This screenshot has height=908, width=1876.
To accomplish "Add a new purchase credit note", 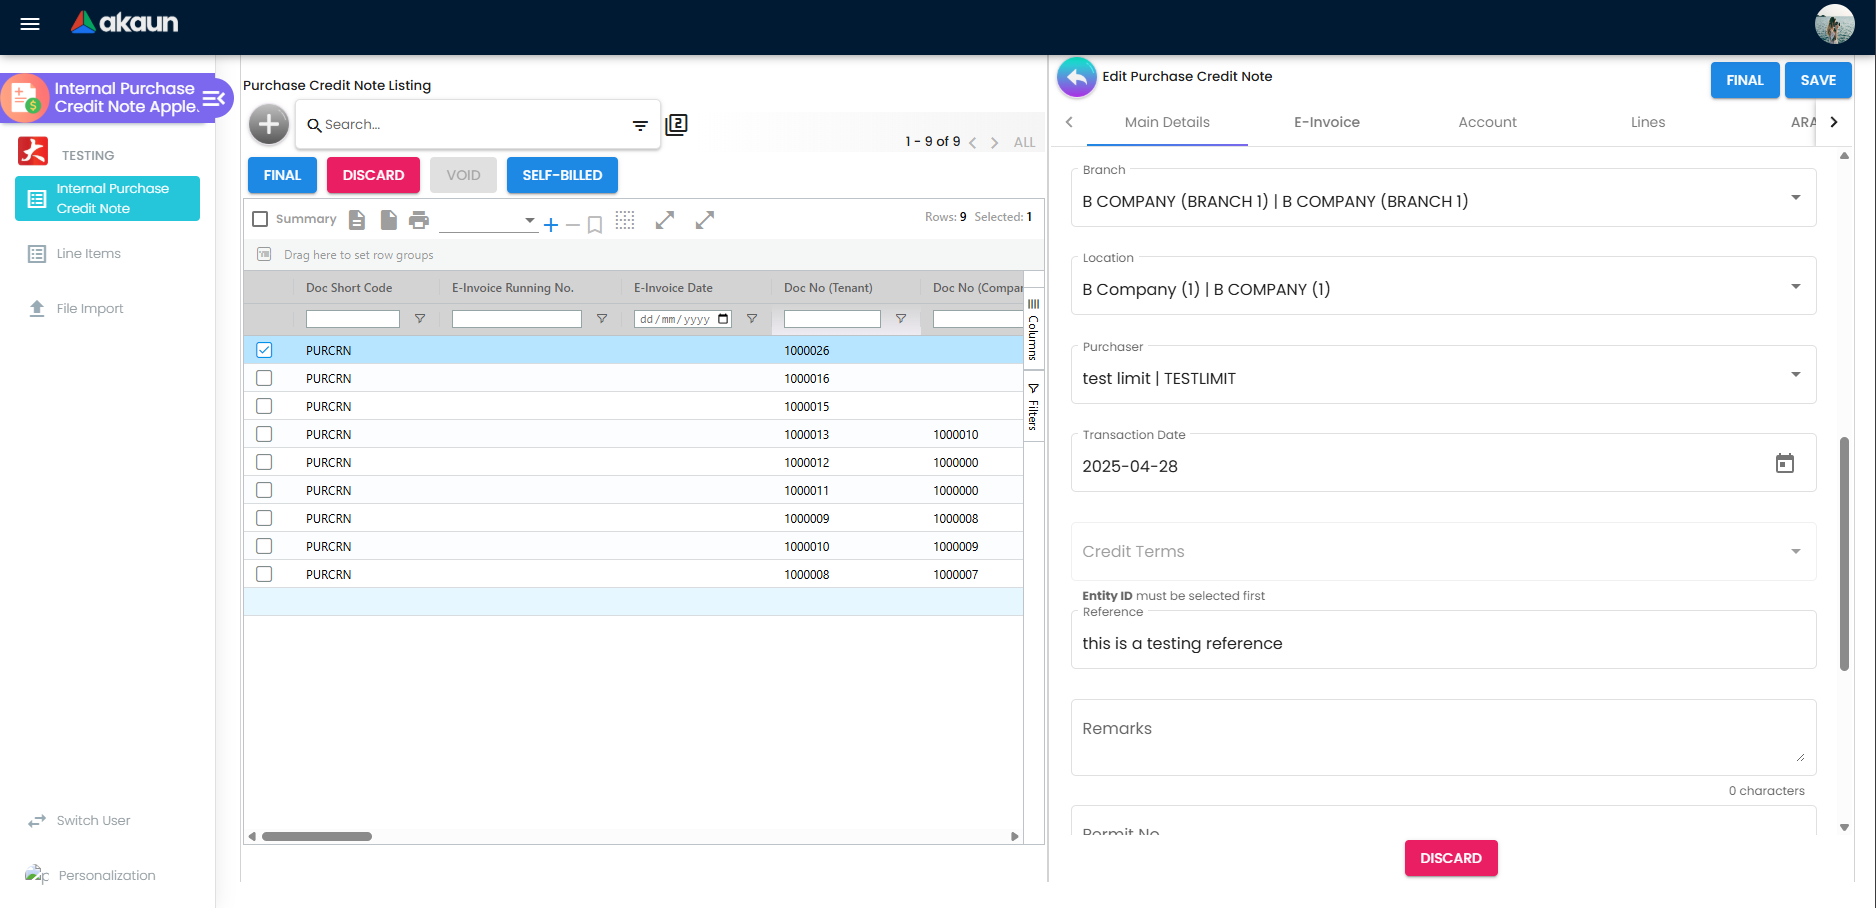I will click(269, 124).
